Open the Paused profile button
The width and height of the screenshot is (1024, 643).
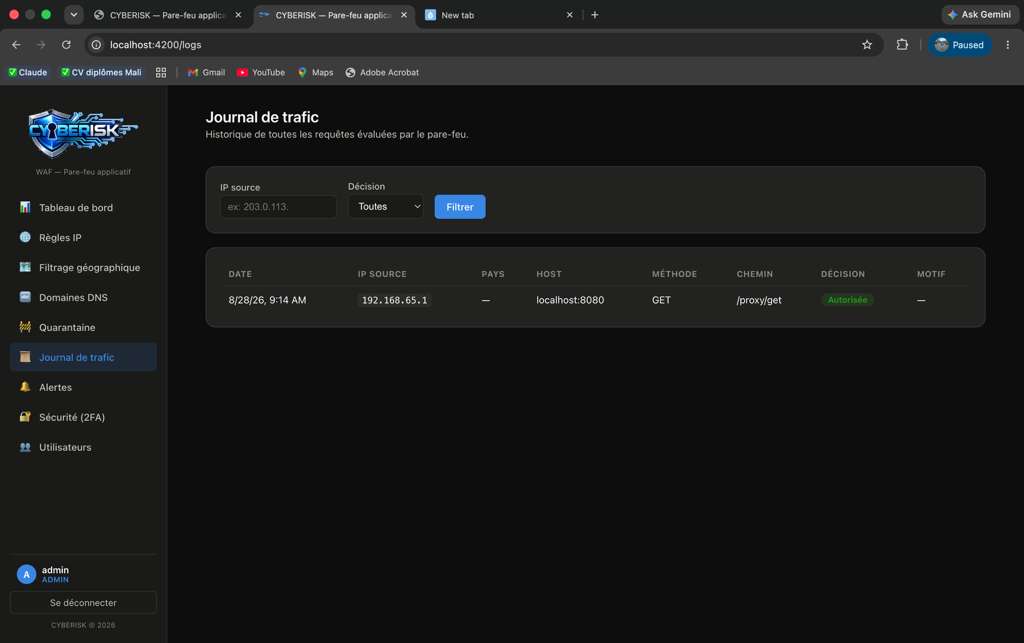[959, 45]
